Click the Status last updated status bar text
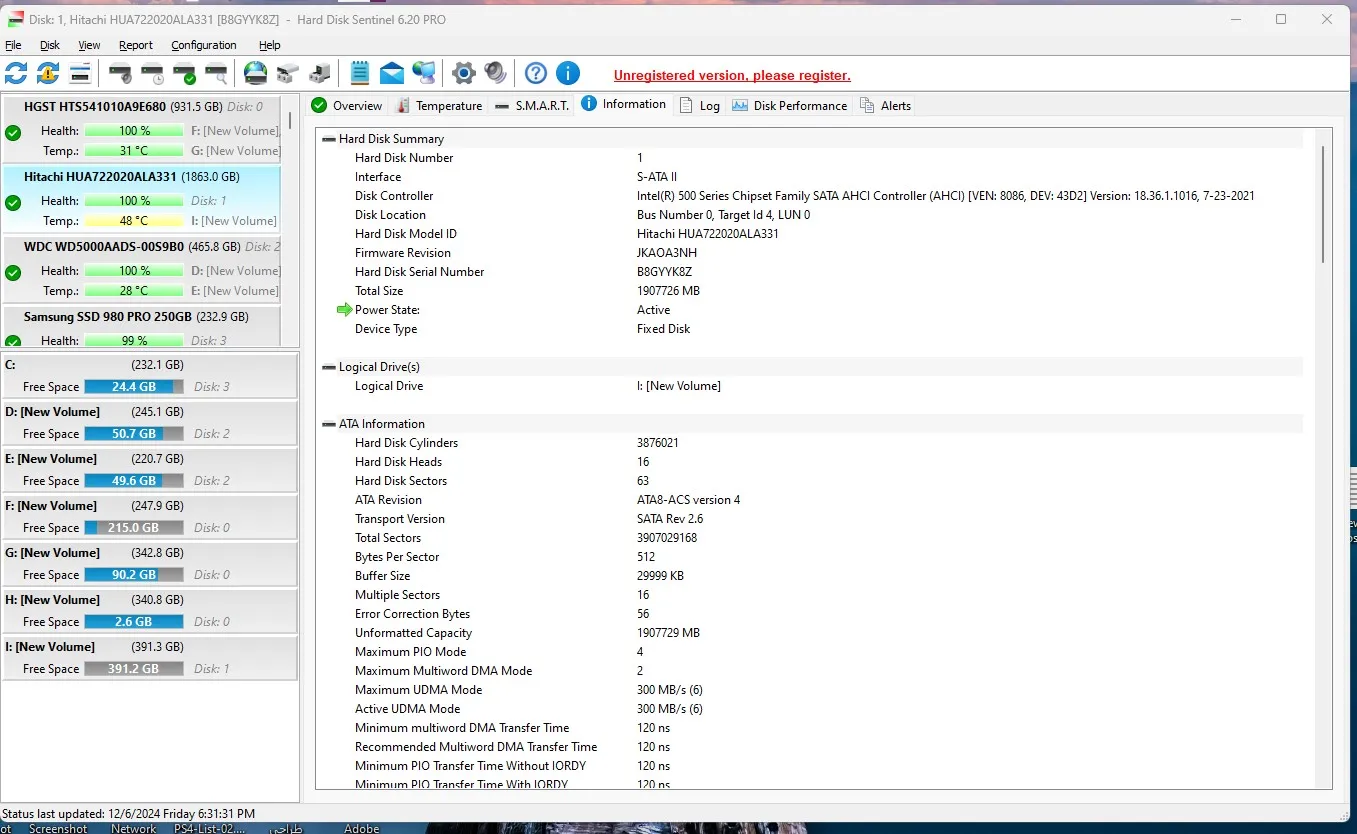Image resolution: width=1357 pixels, height=834 pixels. point(129,814)
